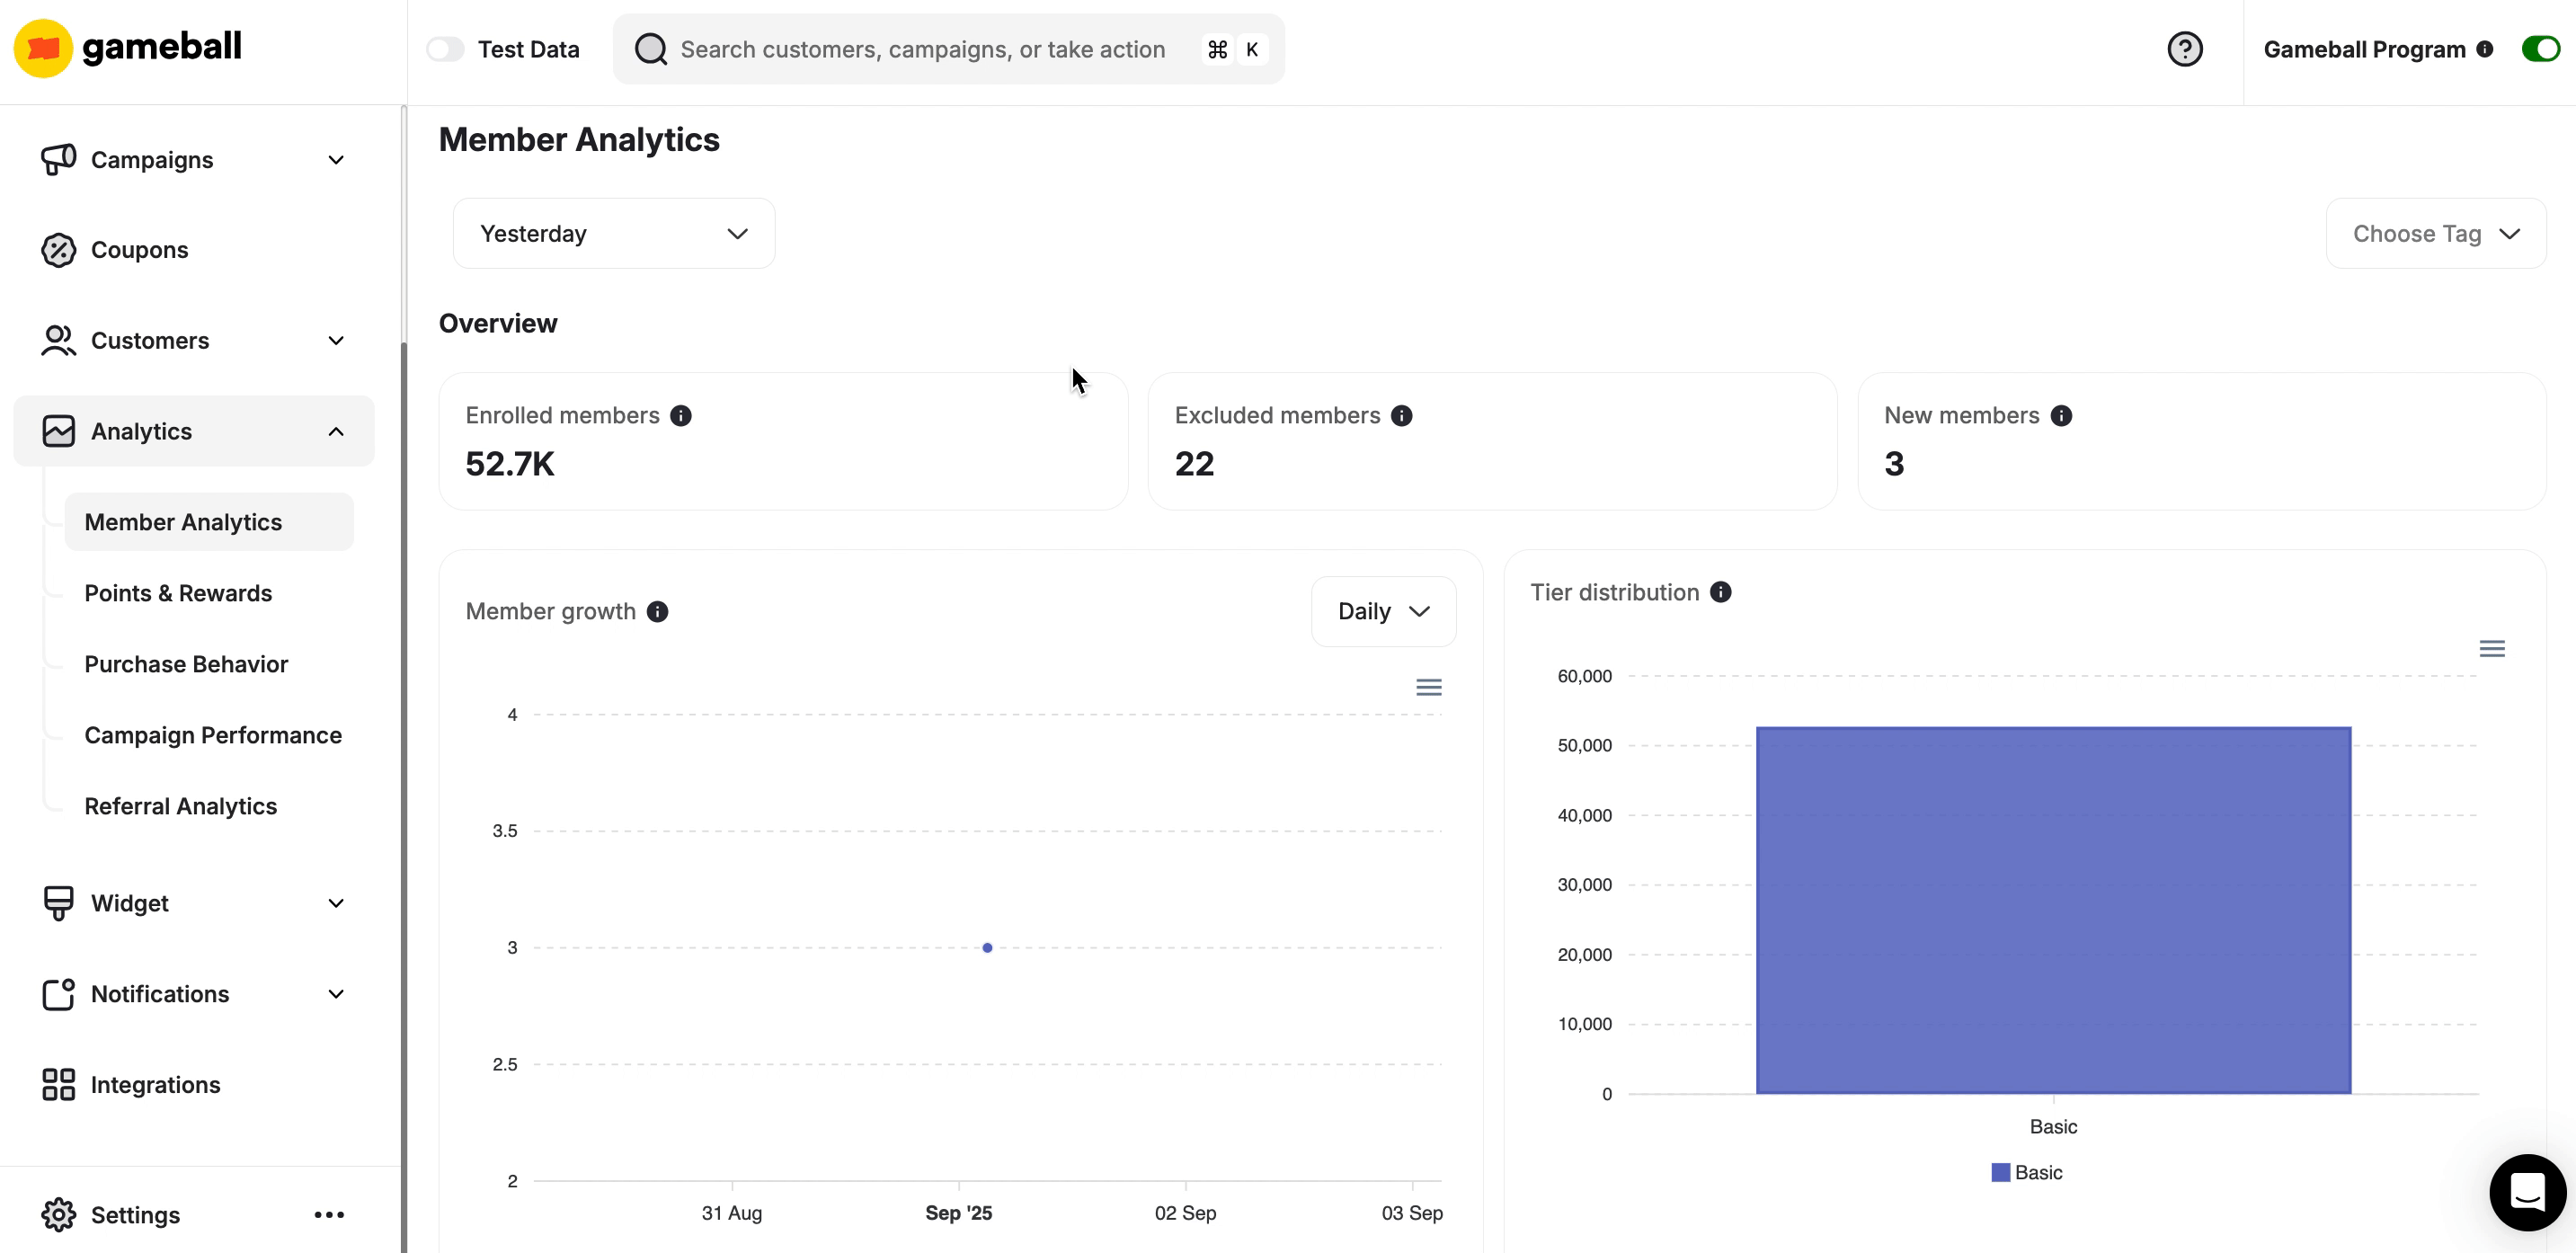Screen dimensions: 2576x1253
Task: Click the Coupons icon in sidebar
Action: [x=58, y=250]
